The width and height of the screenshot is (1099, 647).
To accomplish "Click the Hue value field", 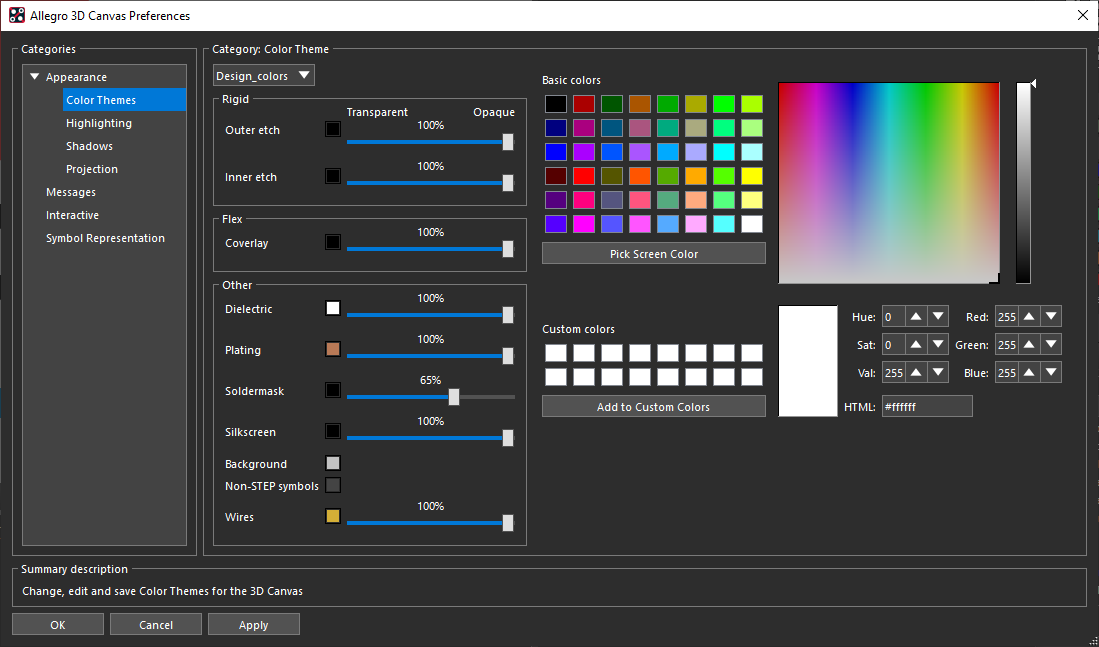I will [894, 317].
